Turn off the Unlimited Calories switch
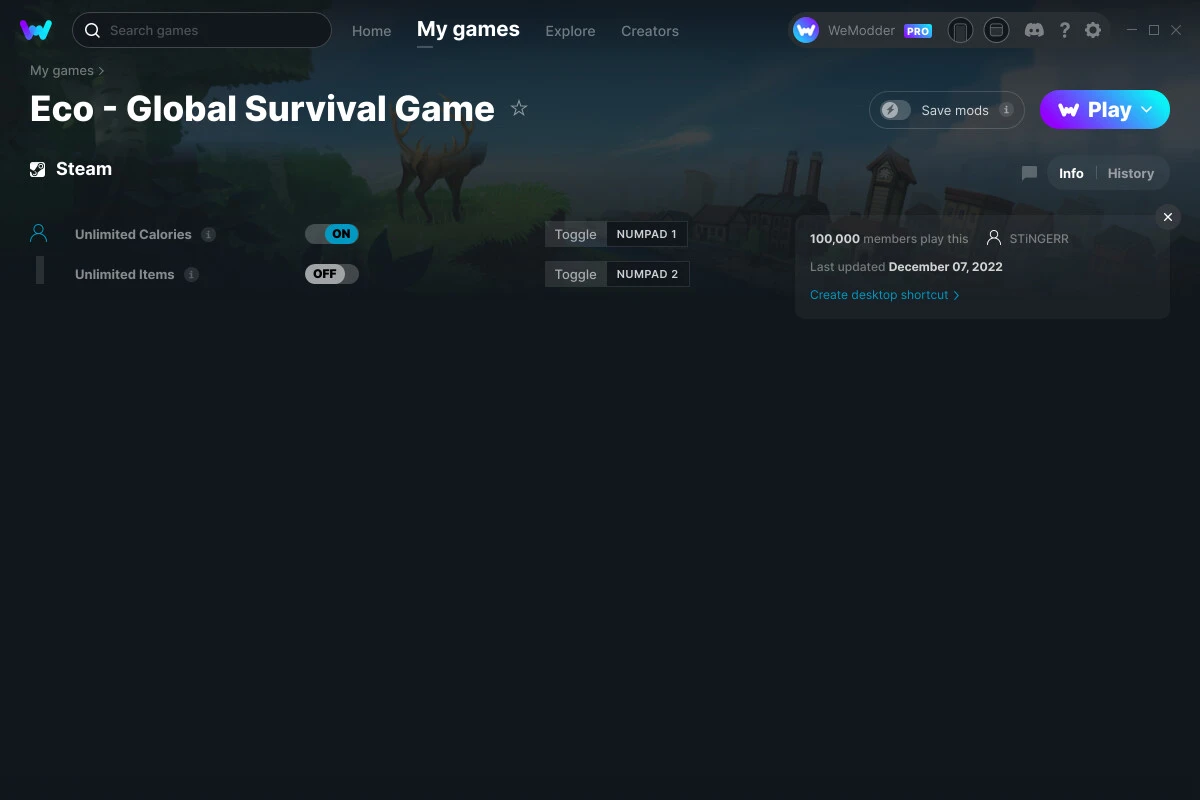Viewport: 1200px width, 800px height. point(331,233)
